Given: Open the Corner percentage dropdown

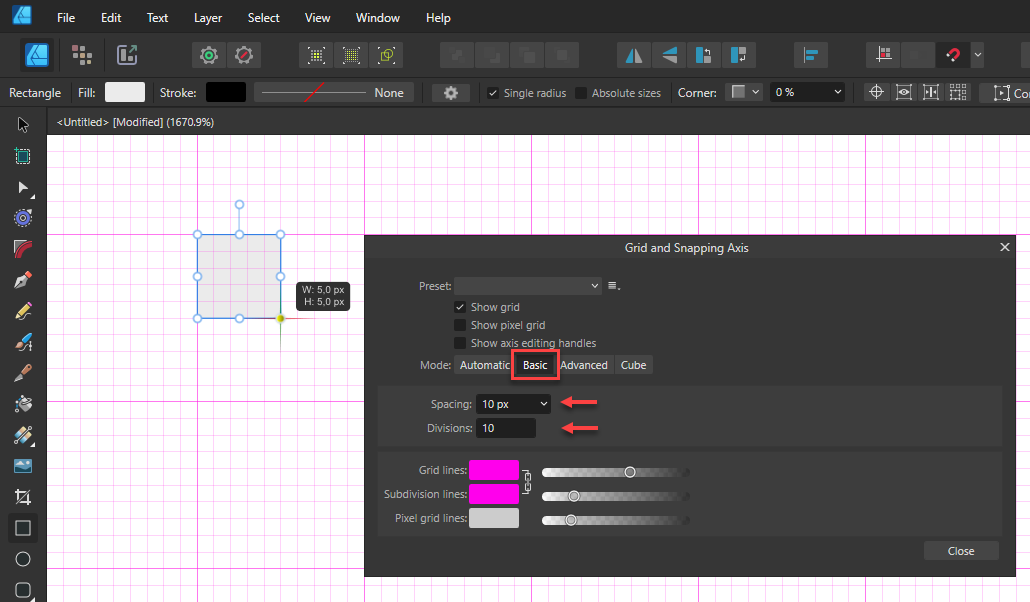Looking at the screenshot, I should coord(807,92).
